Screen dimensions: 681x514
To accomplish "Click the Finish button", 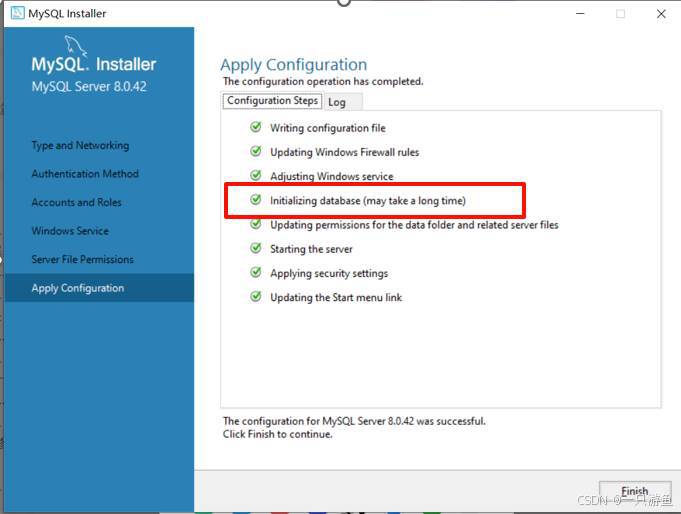I will pos(635,491).
